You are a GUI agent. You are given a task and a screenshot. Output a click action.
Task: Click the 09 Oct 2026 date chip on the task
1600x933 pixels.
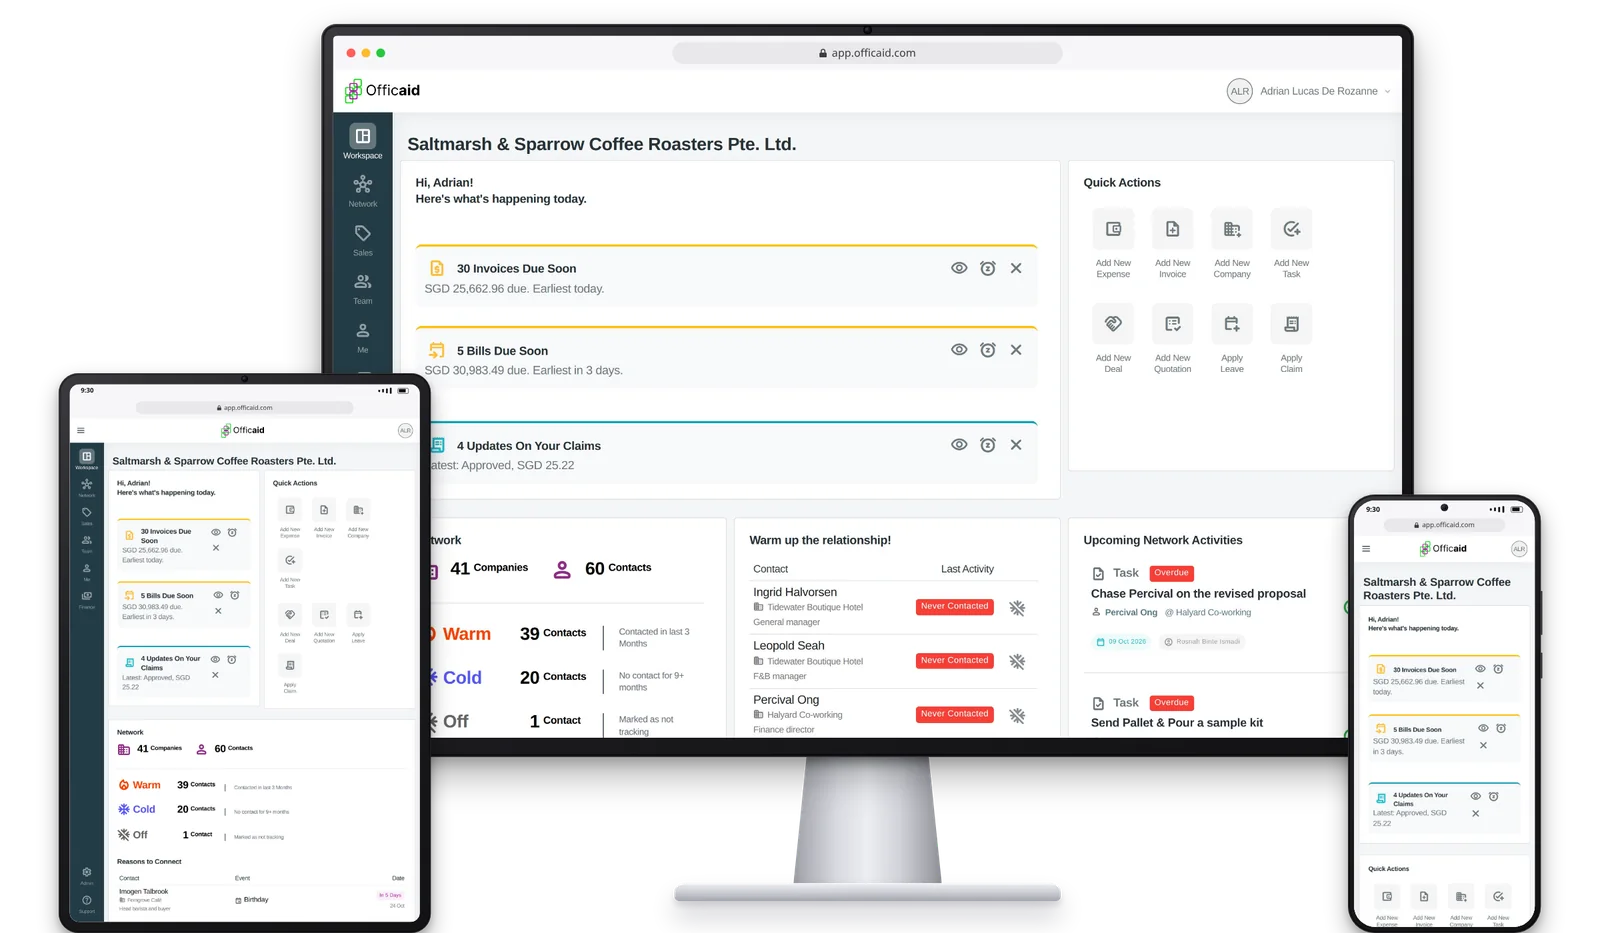click(x=1122, y=642)
